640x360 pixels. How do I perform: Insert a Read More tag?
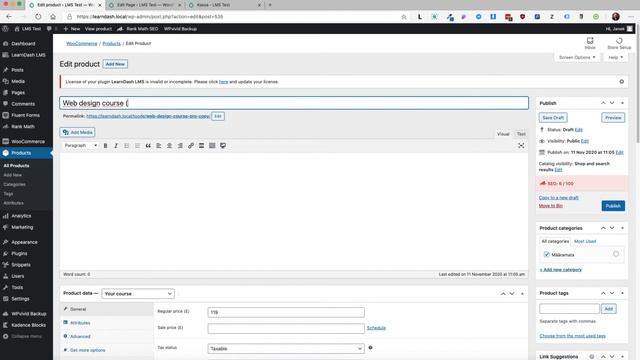click(201, 146)
